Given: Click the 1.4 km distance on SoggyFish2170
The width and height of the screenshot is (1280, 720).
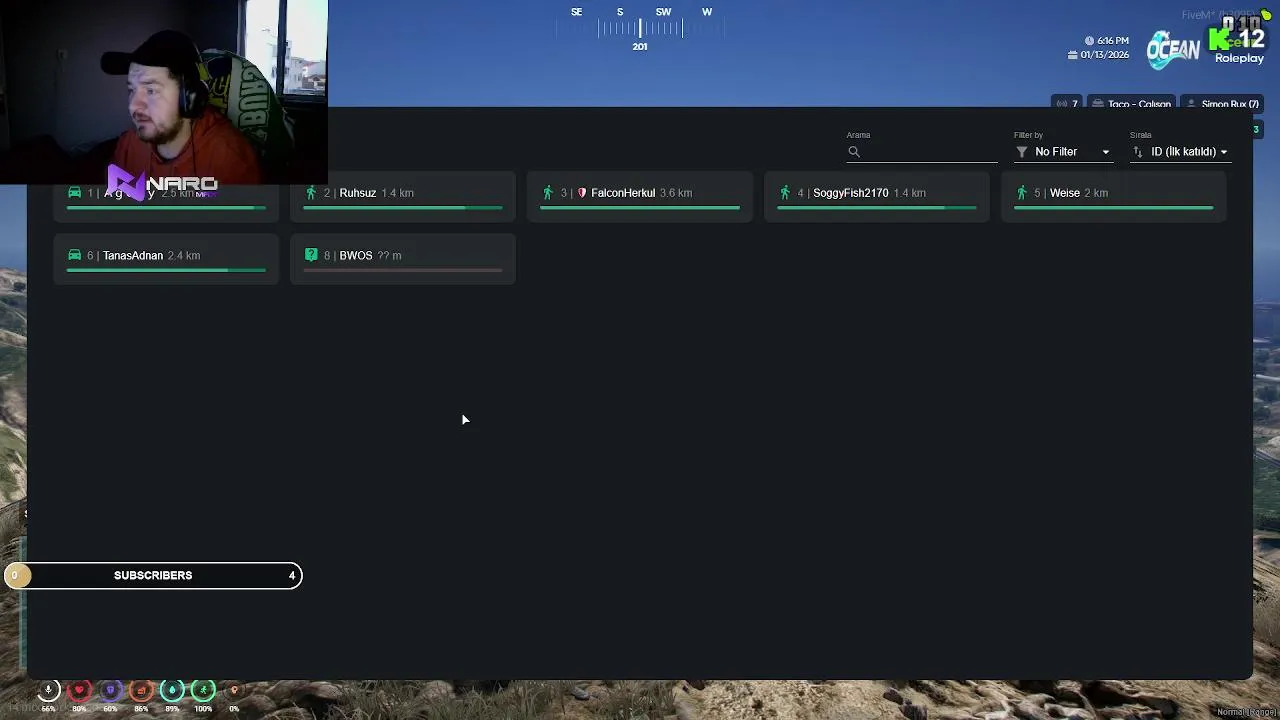Looking at the screenshot, I should point(909,193).
